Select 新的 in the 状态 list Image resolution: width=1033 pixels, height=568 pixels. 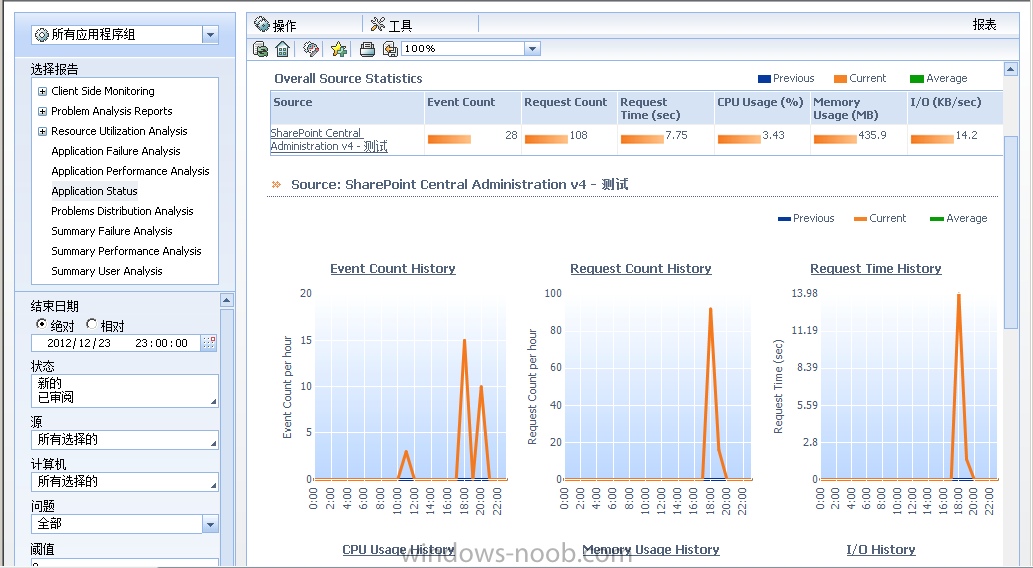tap(50, 383)
